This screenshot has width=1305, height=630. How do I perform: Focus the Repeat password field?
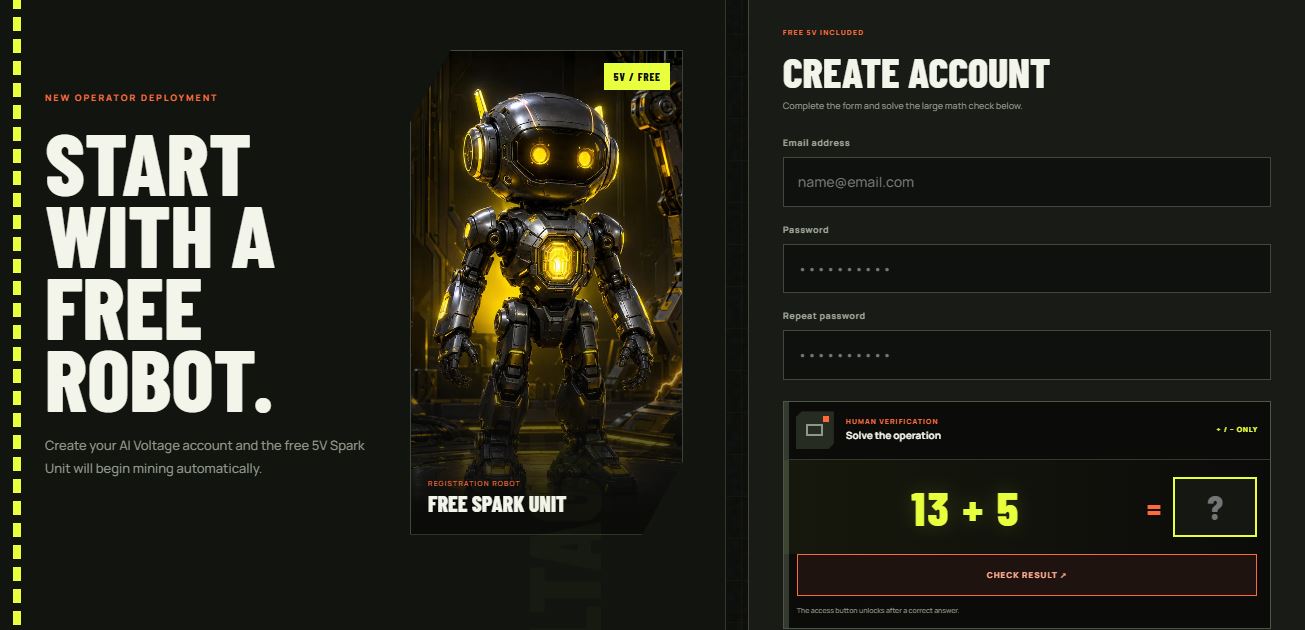tap(1026, 355)
